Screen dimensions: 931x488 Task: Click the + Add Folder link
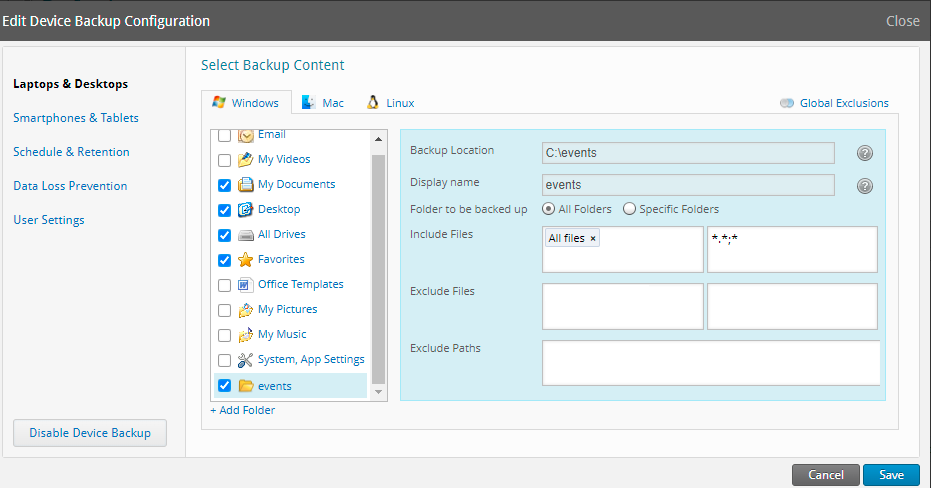click(x=243, y=410)
